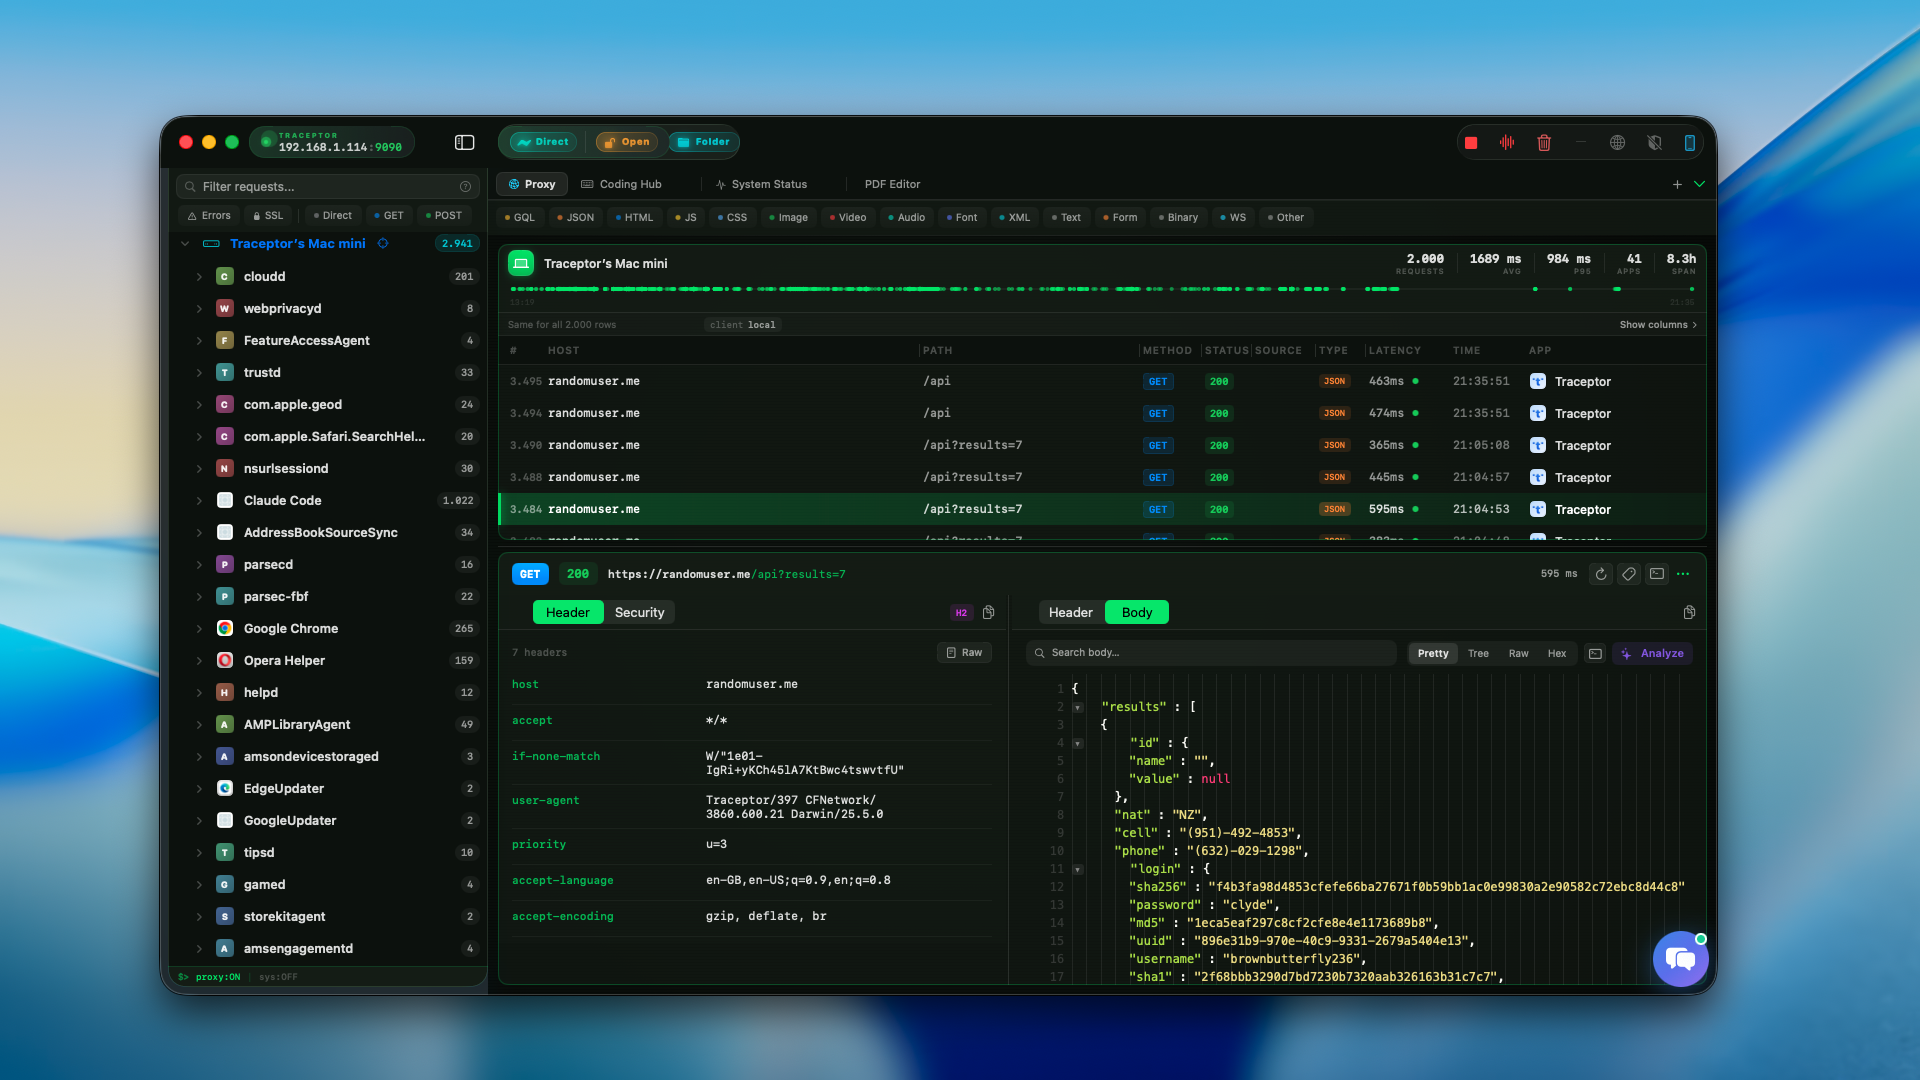Screen dimensions: 1920x1080
Task: Expand the Google Chrome app group
Action: point(199,629)
